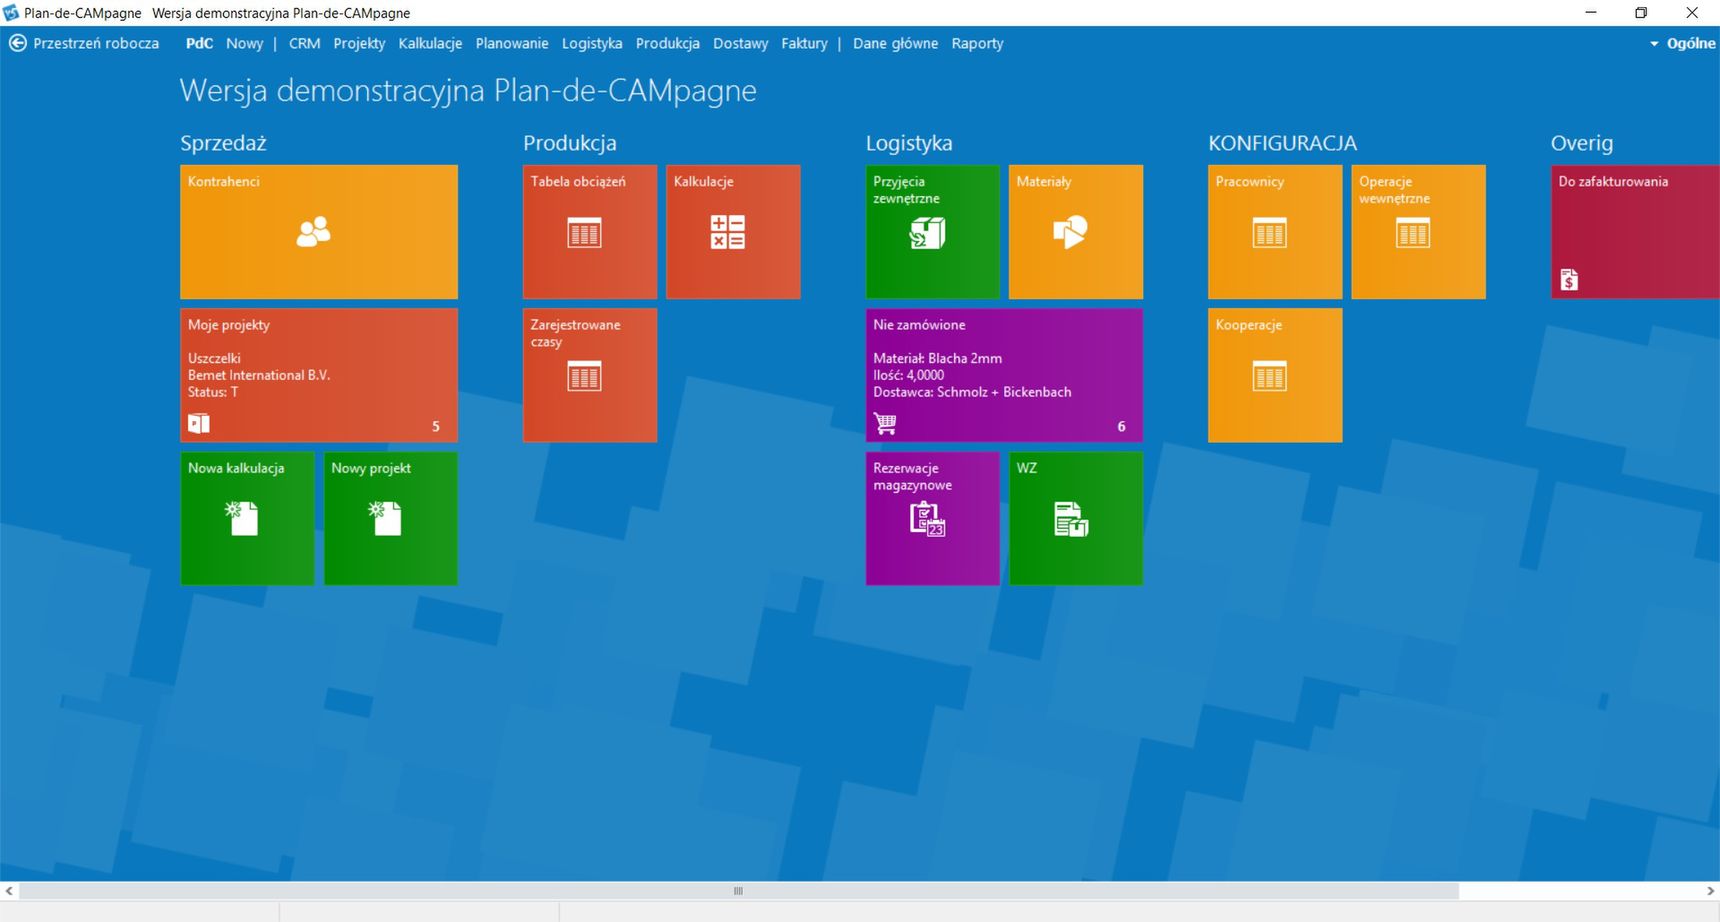
Task: Click the Nowa kalkulacja new document icon
Action: (242, 519)
